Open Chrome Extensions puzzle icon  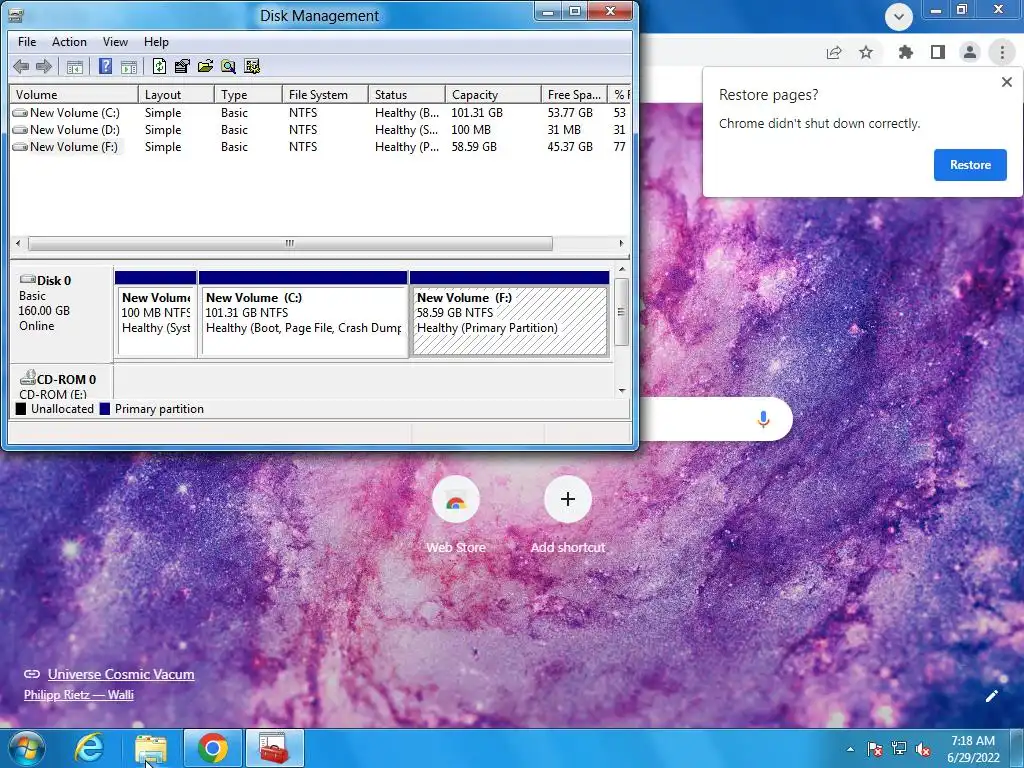906,52
